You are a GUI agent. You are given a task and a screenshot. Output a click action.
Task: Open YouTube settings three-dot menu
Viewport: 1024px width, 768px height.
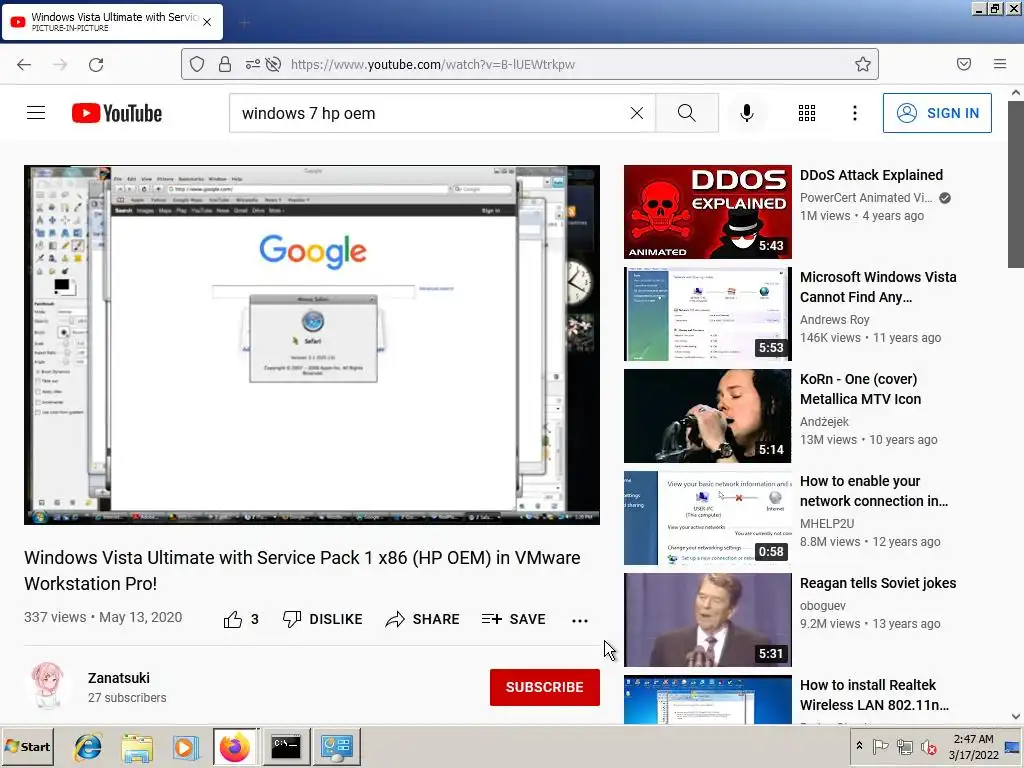(x=855, y=113)
